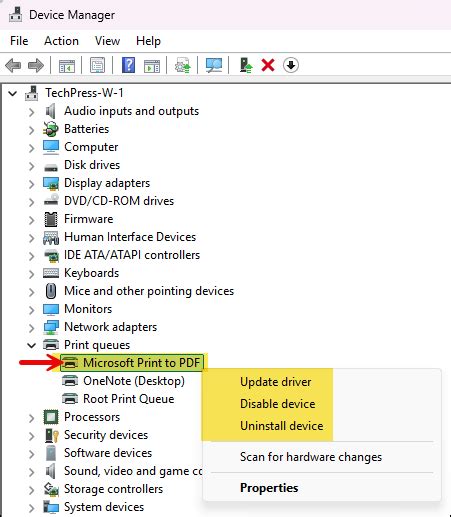Open the Help menu
The width and height of the screenshot is (451, 517).
(148, 41)
